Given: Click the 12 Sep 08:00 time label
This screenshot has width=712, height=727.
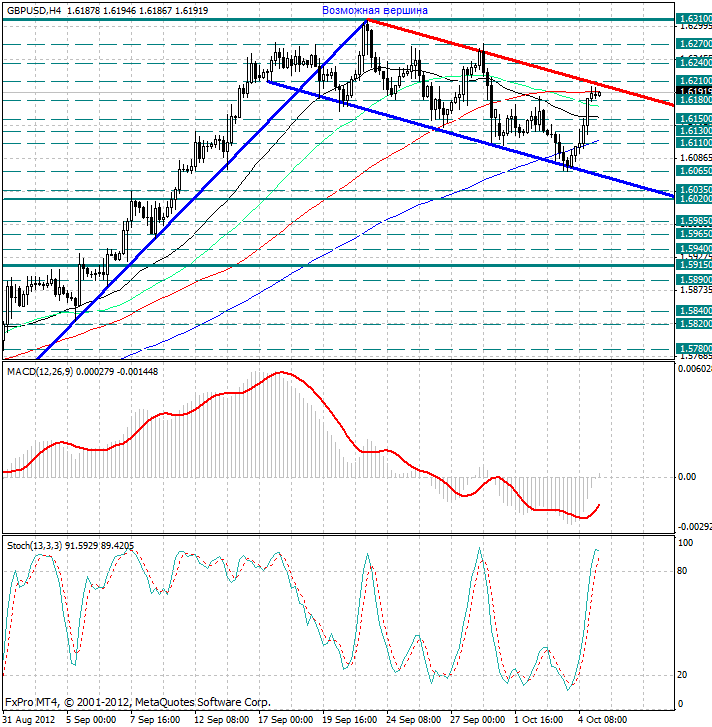Looking at the screenshot, I should (221, 720).
